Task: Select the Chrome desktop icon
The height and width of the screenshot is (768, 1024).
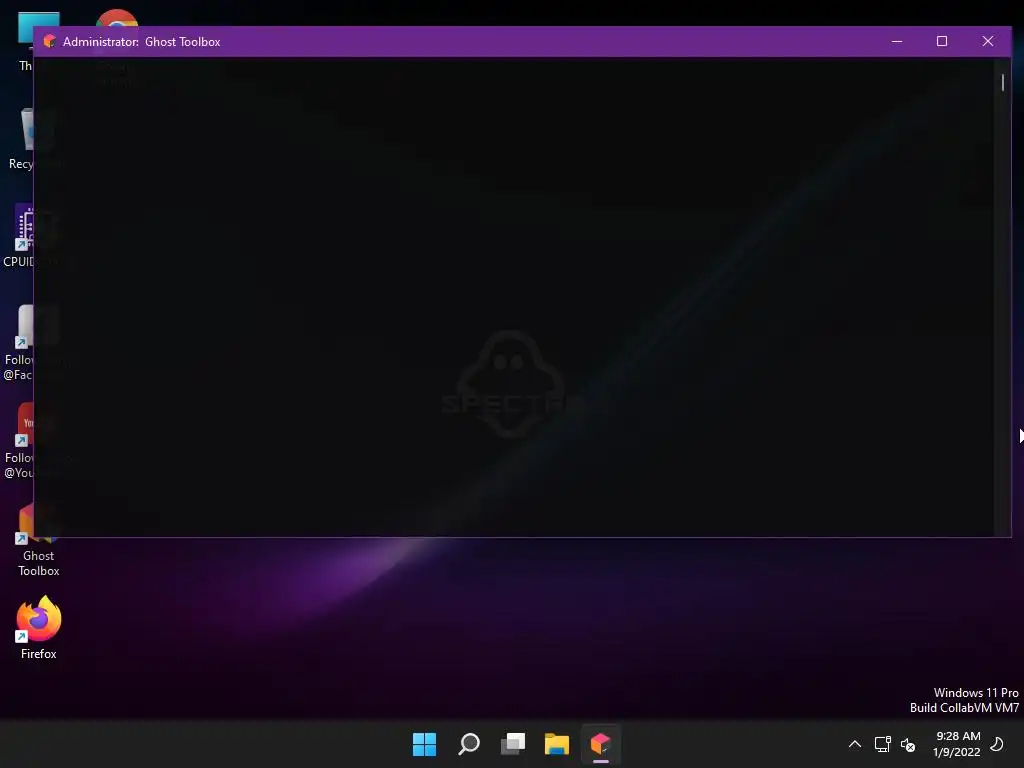Action: click(x=117, y=18)
